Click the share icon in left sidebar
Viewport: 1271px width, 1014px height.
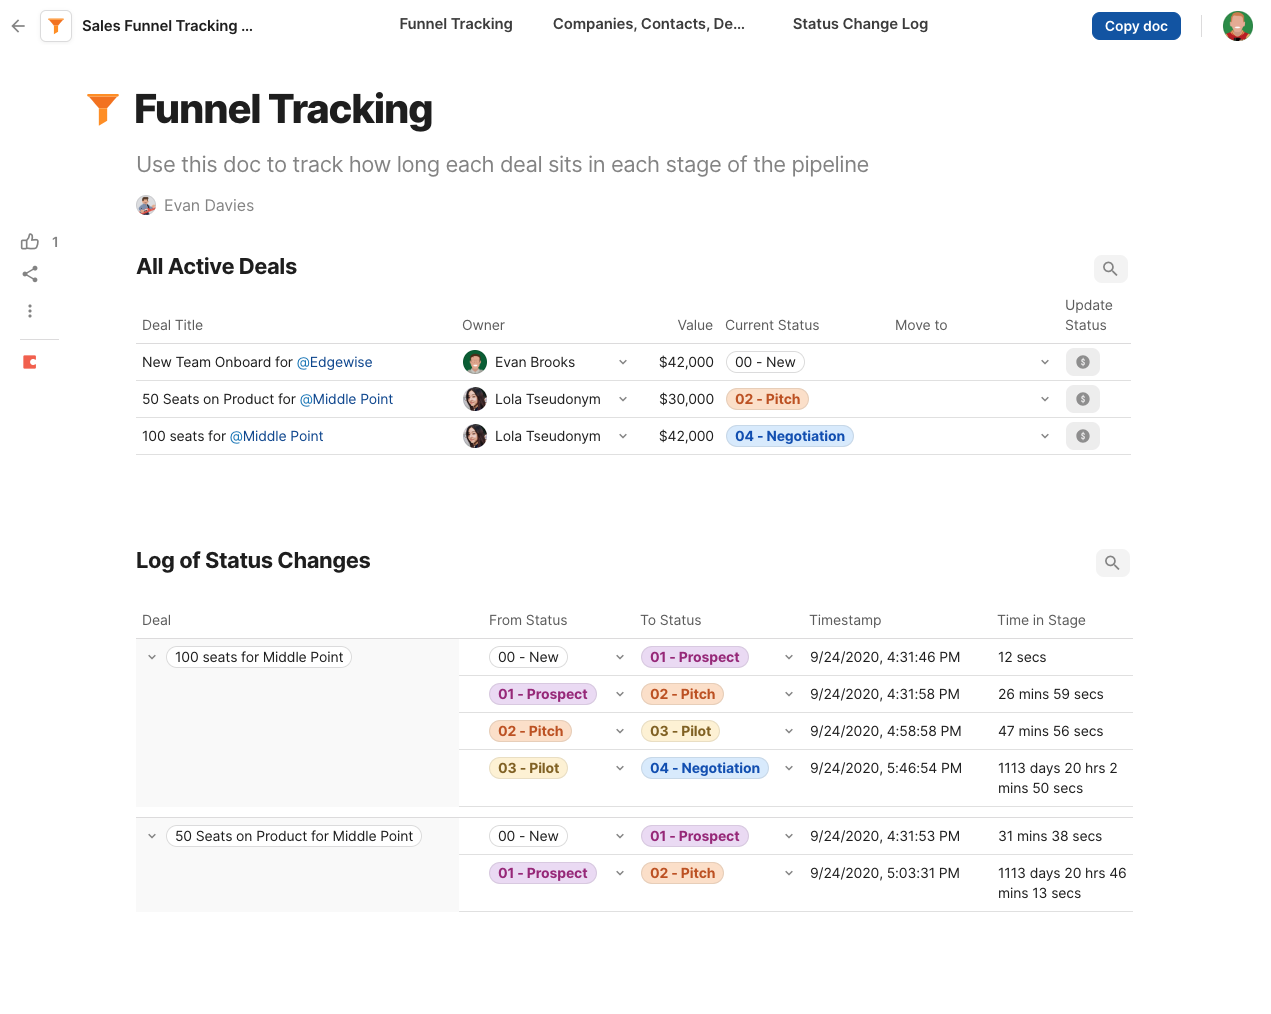click(x=30, y=274)
